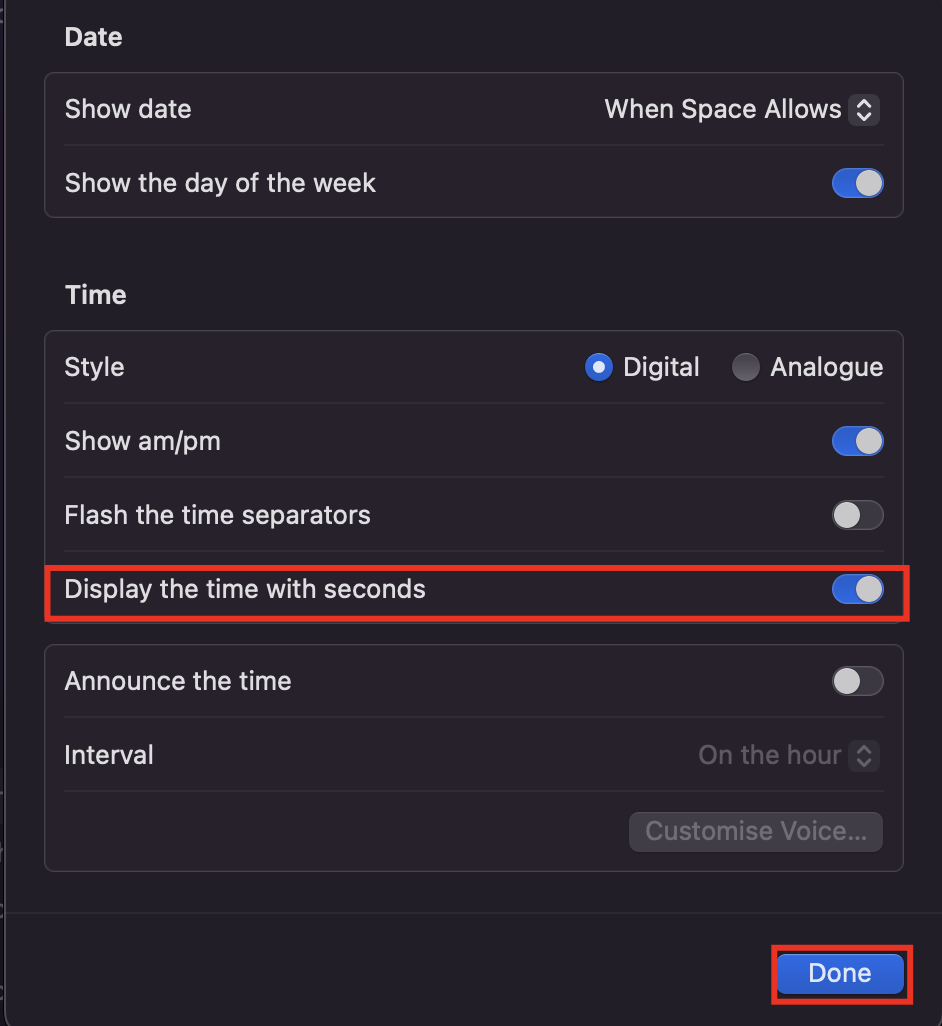The image size is (942, 1026).
Task: Click the "Announce the time" label
Action: click(177, 681)
